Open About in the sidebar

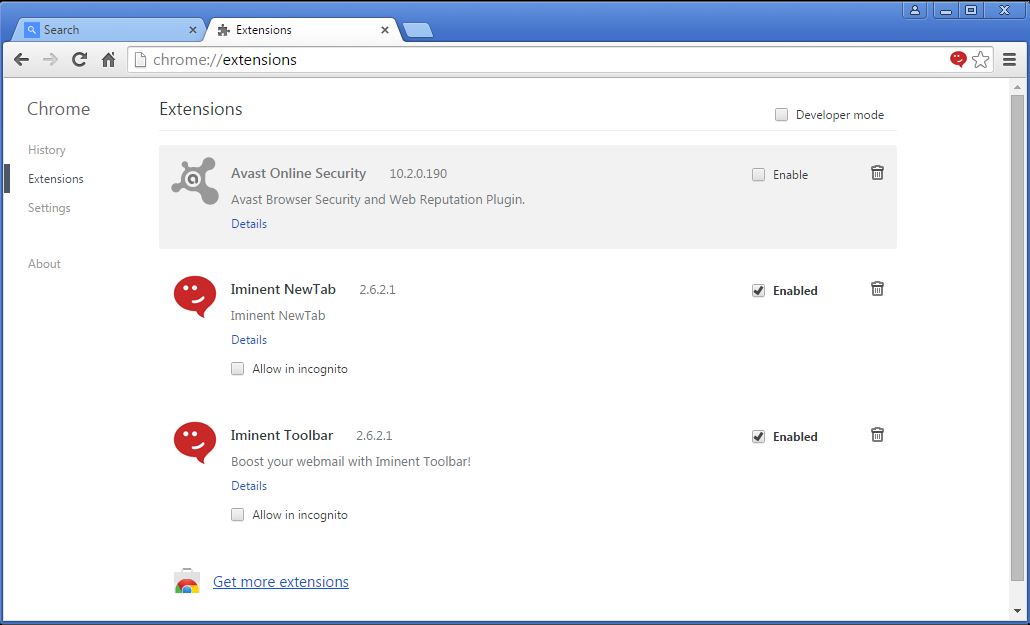pyautogui.click(x=44, y=264)
